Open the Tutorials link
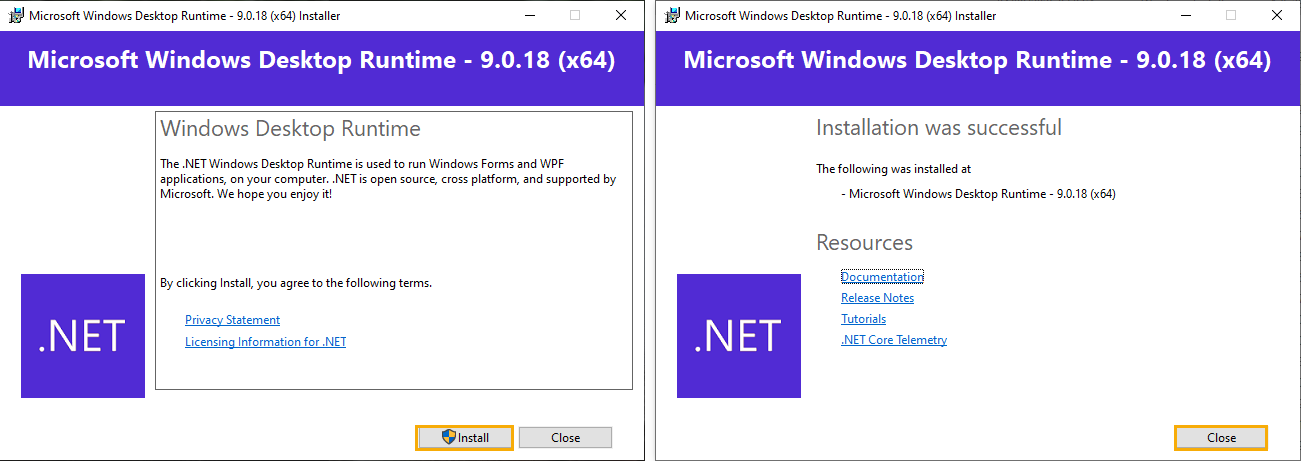Screen dimensions: 1301x461 coord(863,319)
